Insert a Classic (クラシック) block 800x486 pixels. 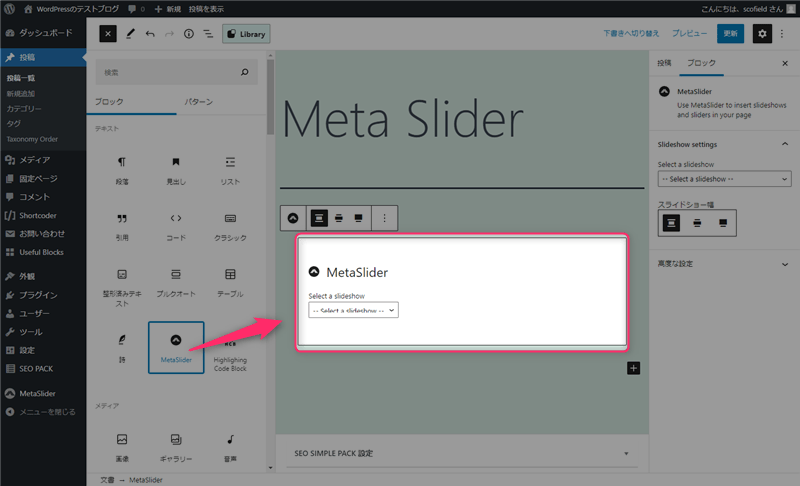230,227
